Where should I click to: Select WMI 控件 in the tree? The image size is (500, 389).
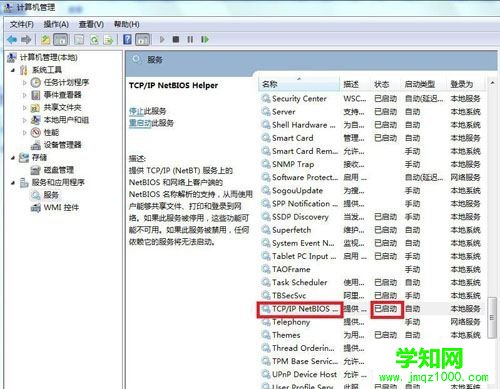pos(61,208)
